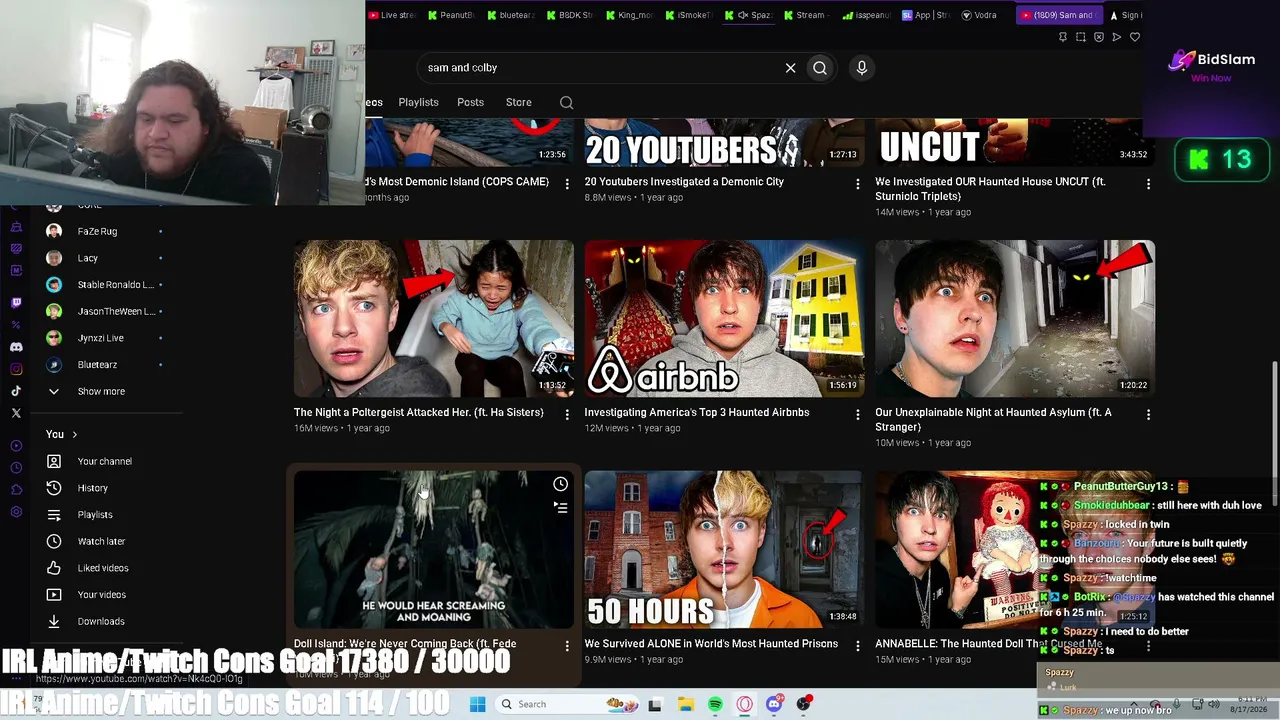
Task: Switch to the King_mor browser tab
Action: (629, 15)
